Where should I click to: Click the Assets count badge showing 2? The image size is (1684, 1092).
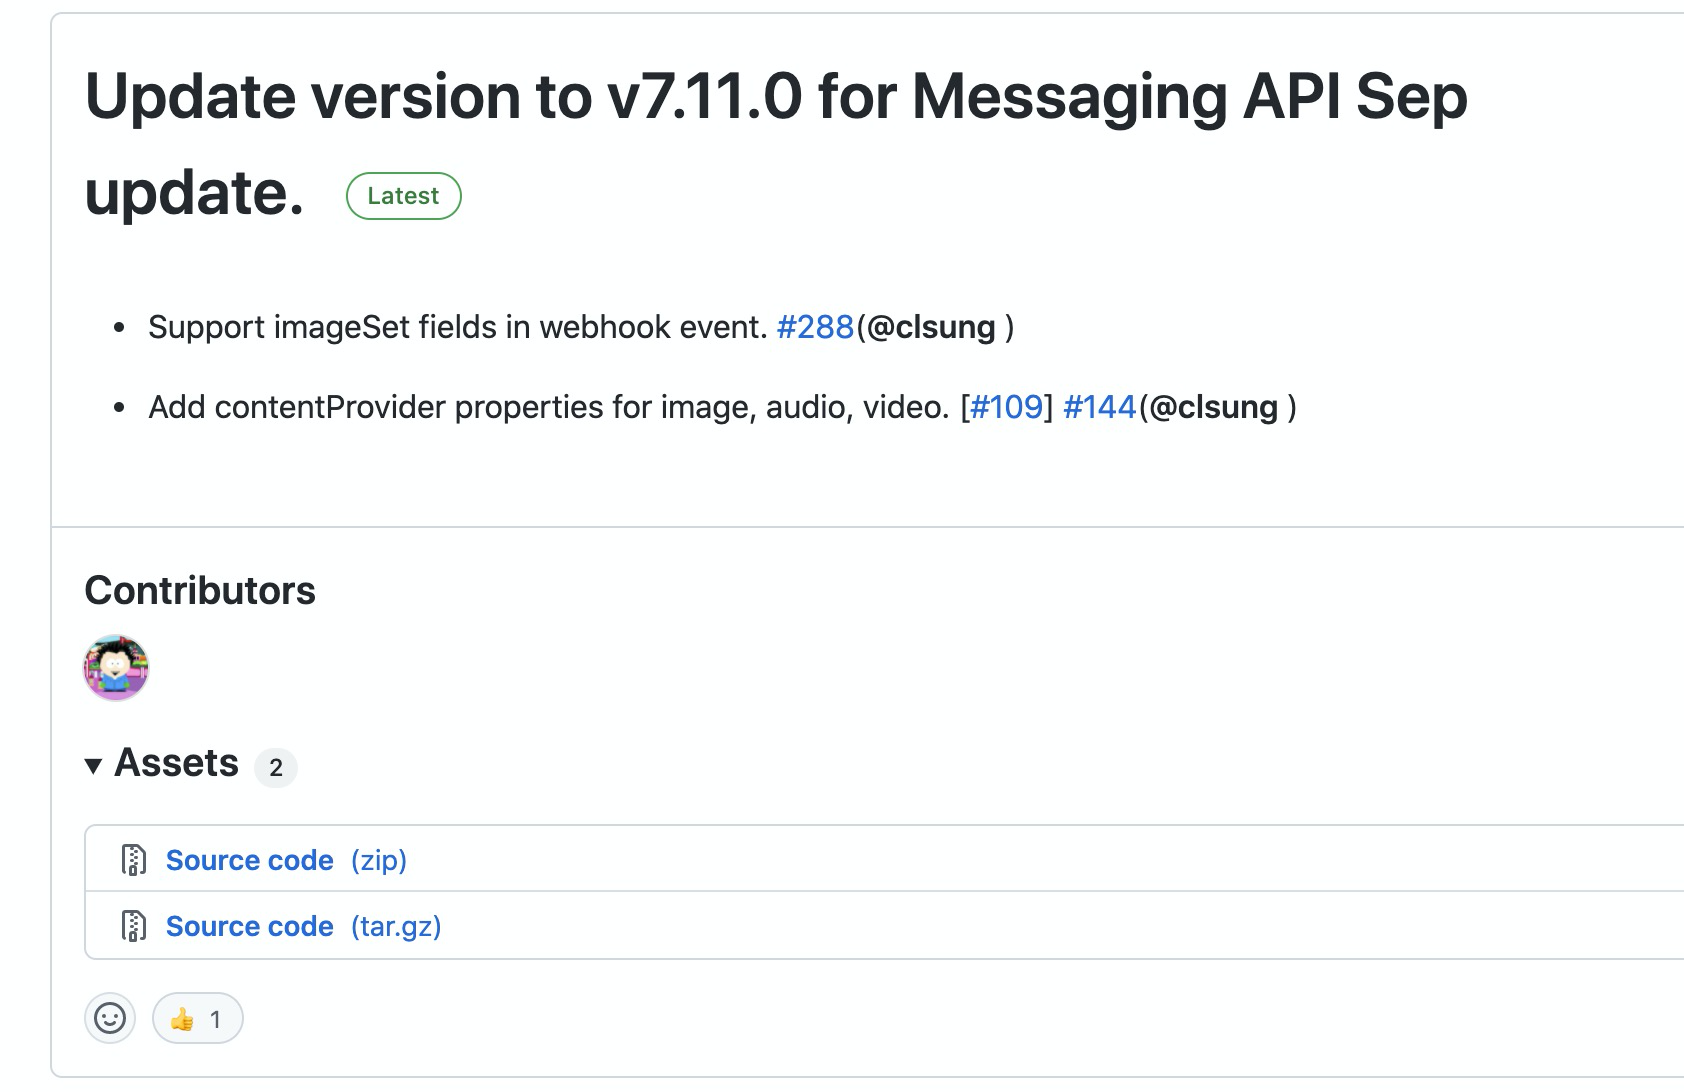[x=276, y=768]
